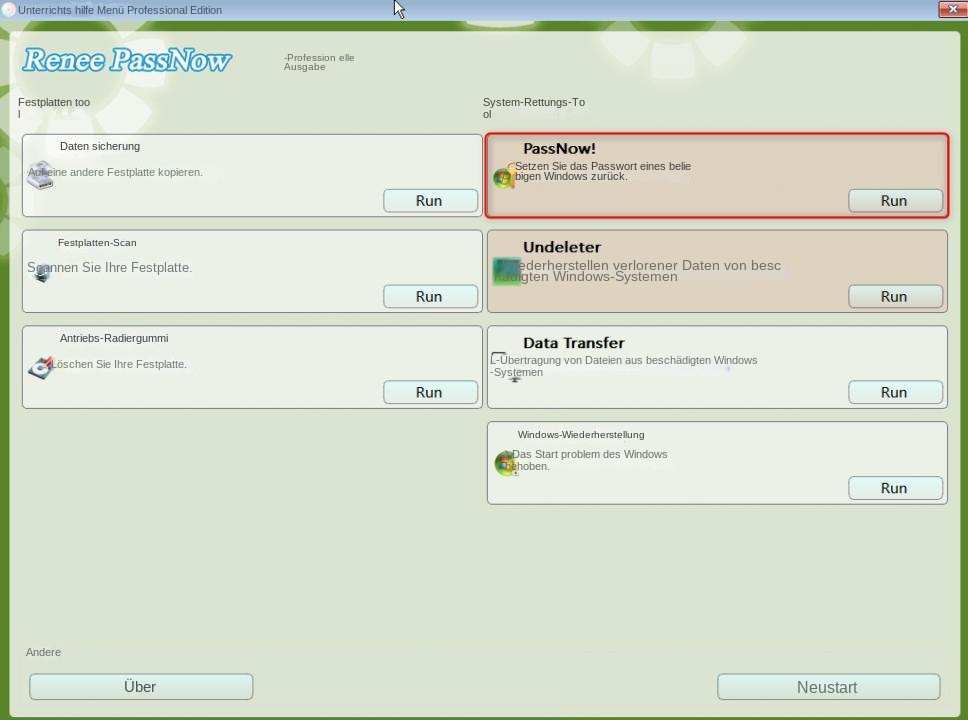Screen dimensions: 968x720
Task: Click the PassNow! Windows key icon
Action: (x=504, y=177)
